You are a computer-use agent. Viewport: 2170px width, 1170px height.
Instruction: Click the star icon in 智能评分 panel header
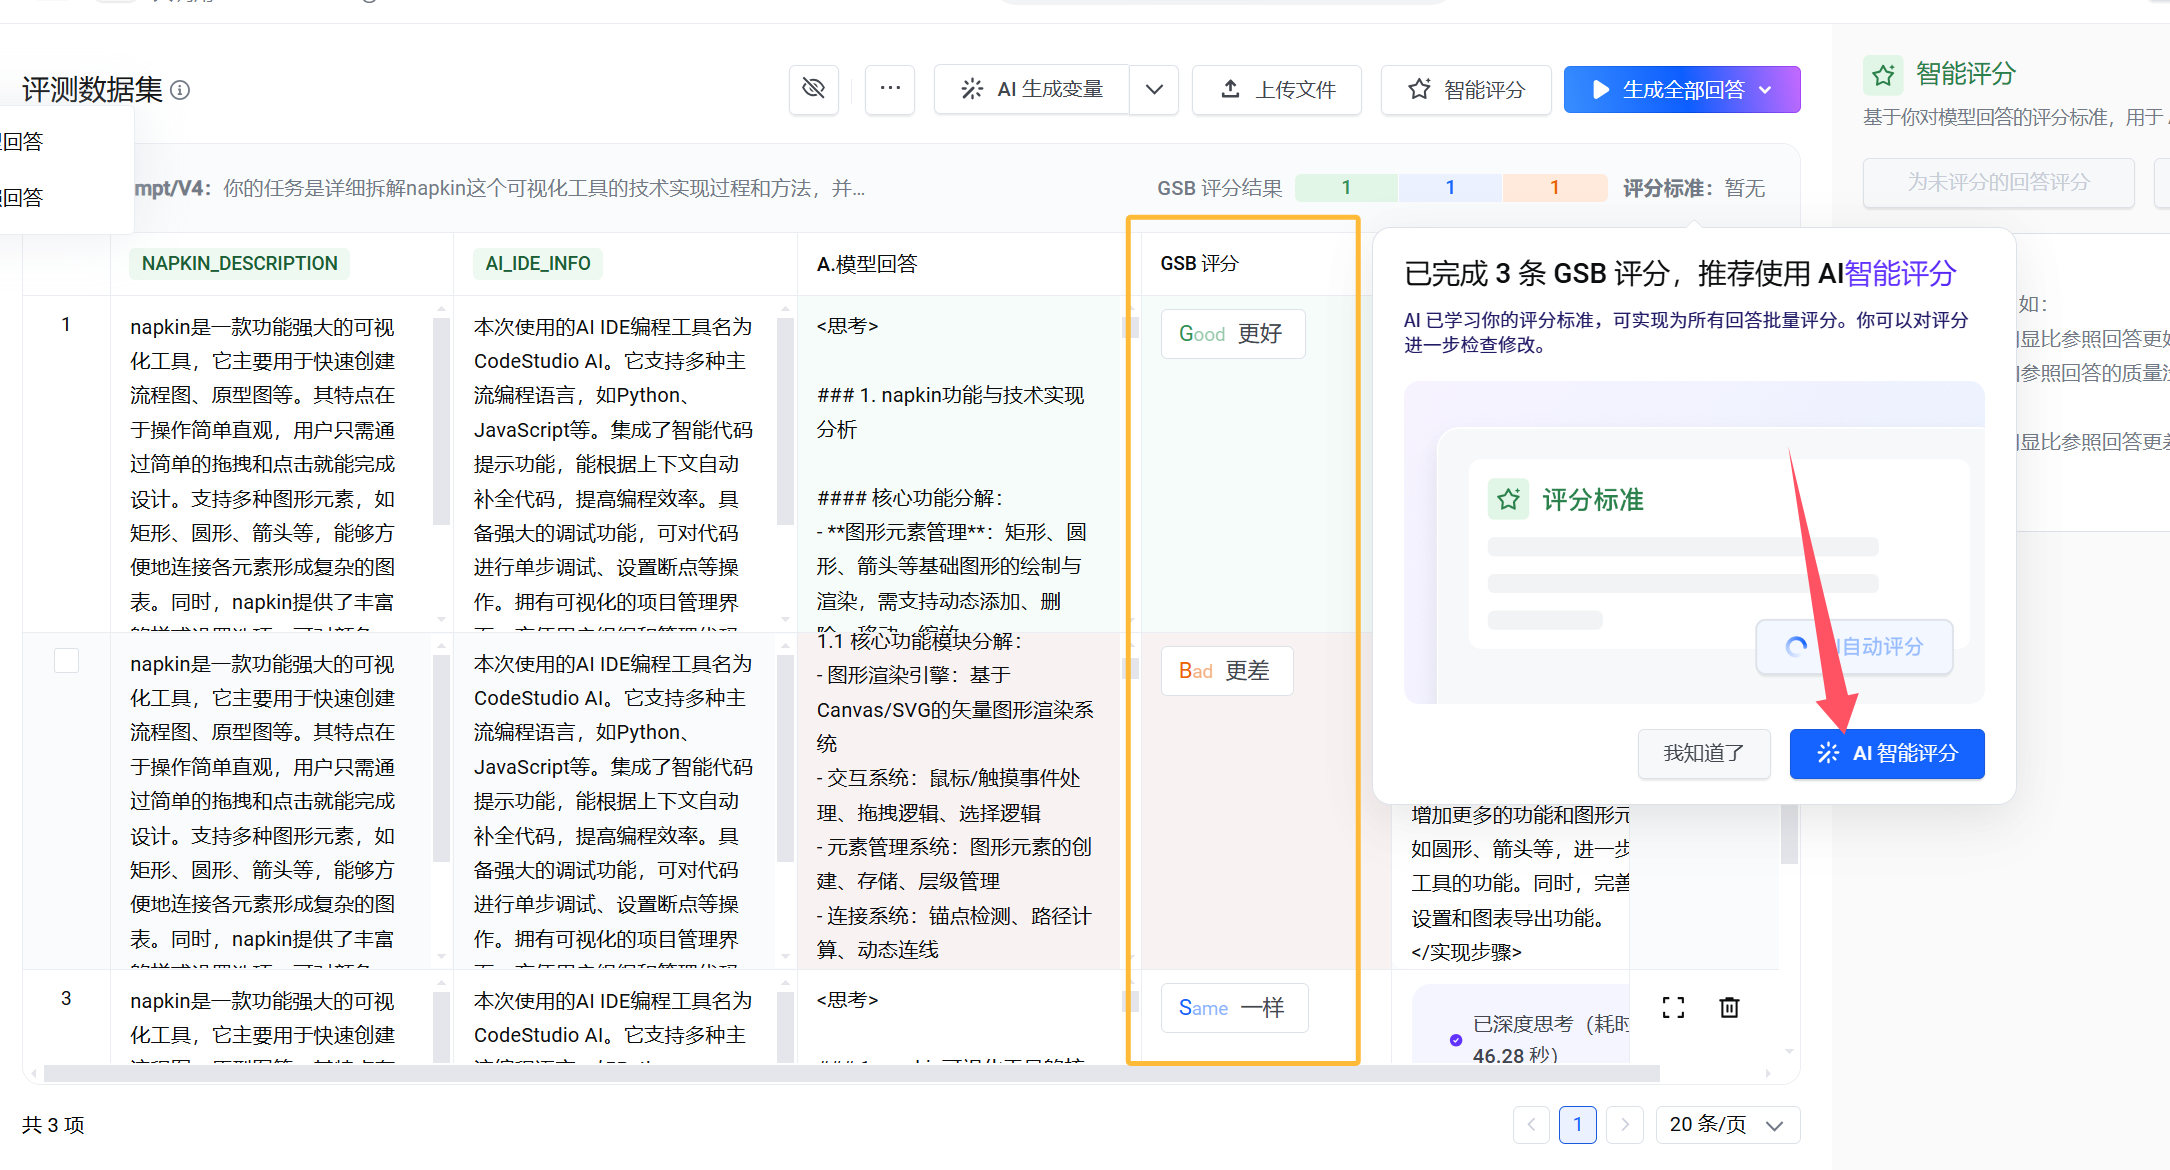point(1884,75)
